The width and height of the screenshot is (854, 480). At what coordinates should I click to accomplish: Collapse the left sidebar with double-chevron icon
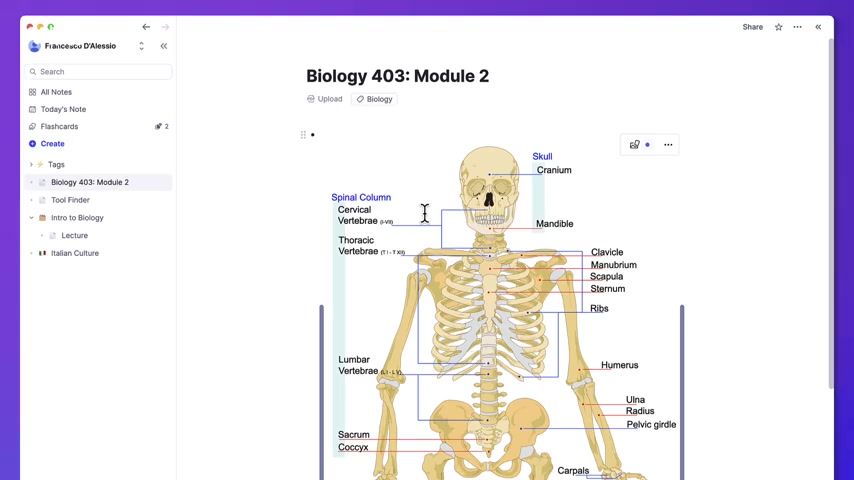coord(164,46)
